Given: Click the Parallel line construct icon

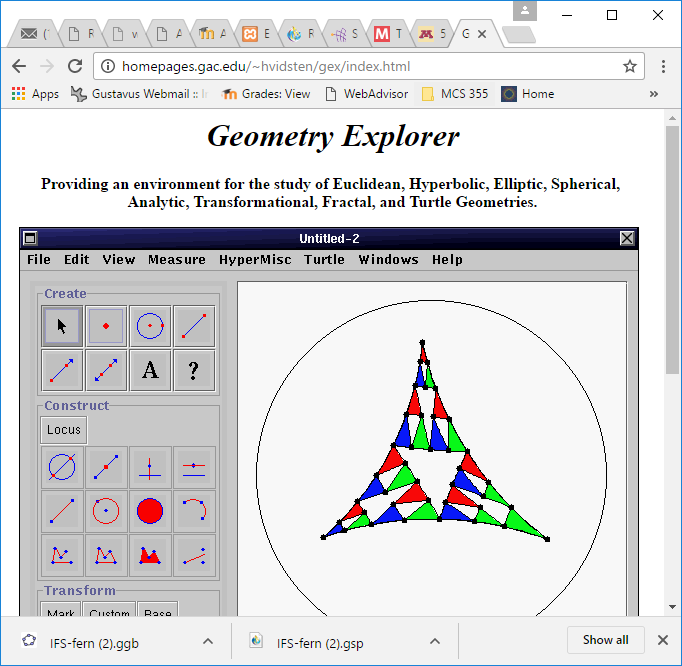Looking at the screenshot, I should coord(194,467).
